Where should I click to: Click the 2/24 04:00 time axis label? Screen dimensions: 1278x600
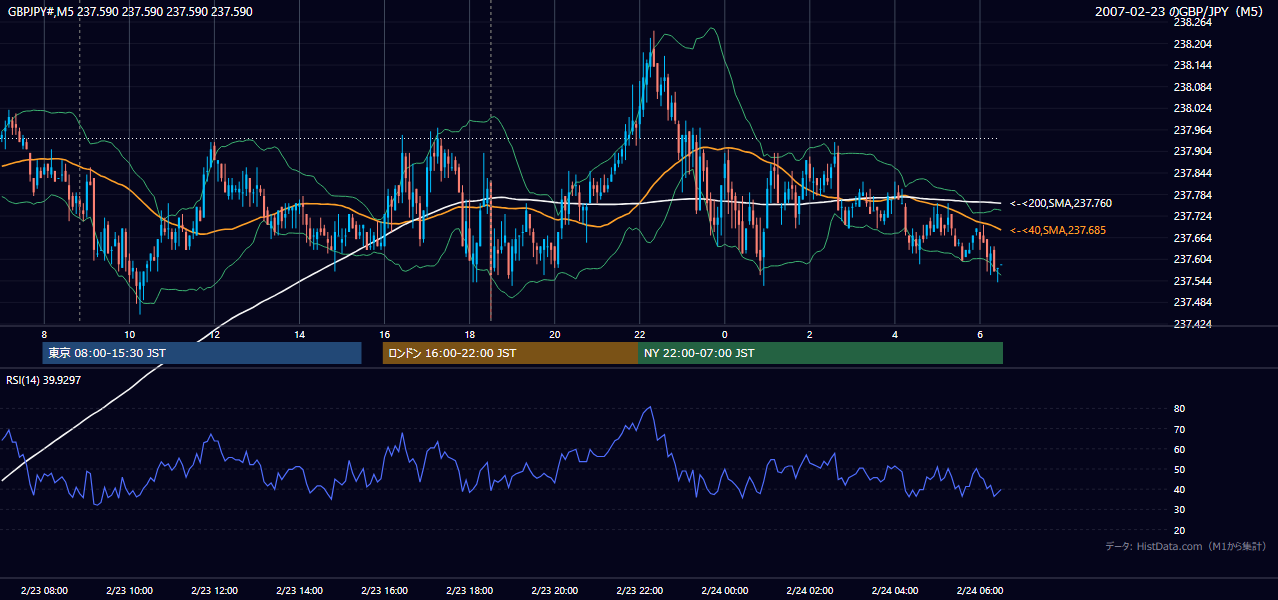(x=895, y=591)
